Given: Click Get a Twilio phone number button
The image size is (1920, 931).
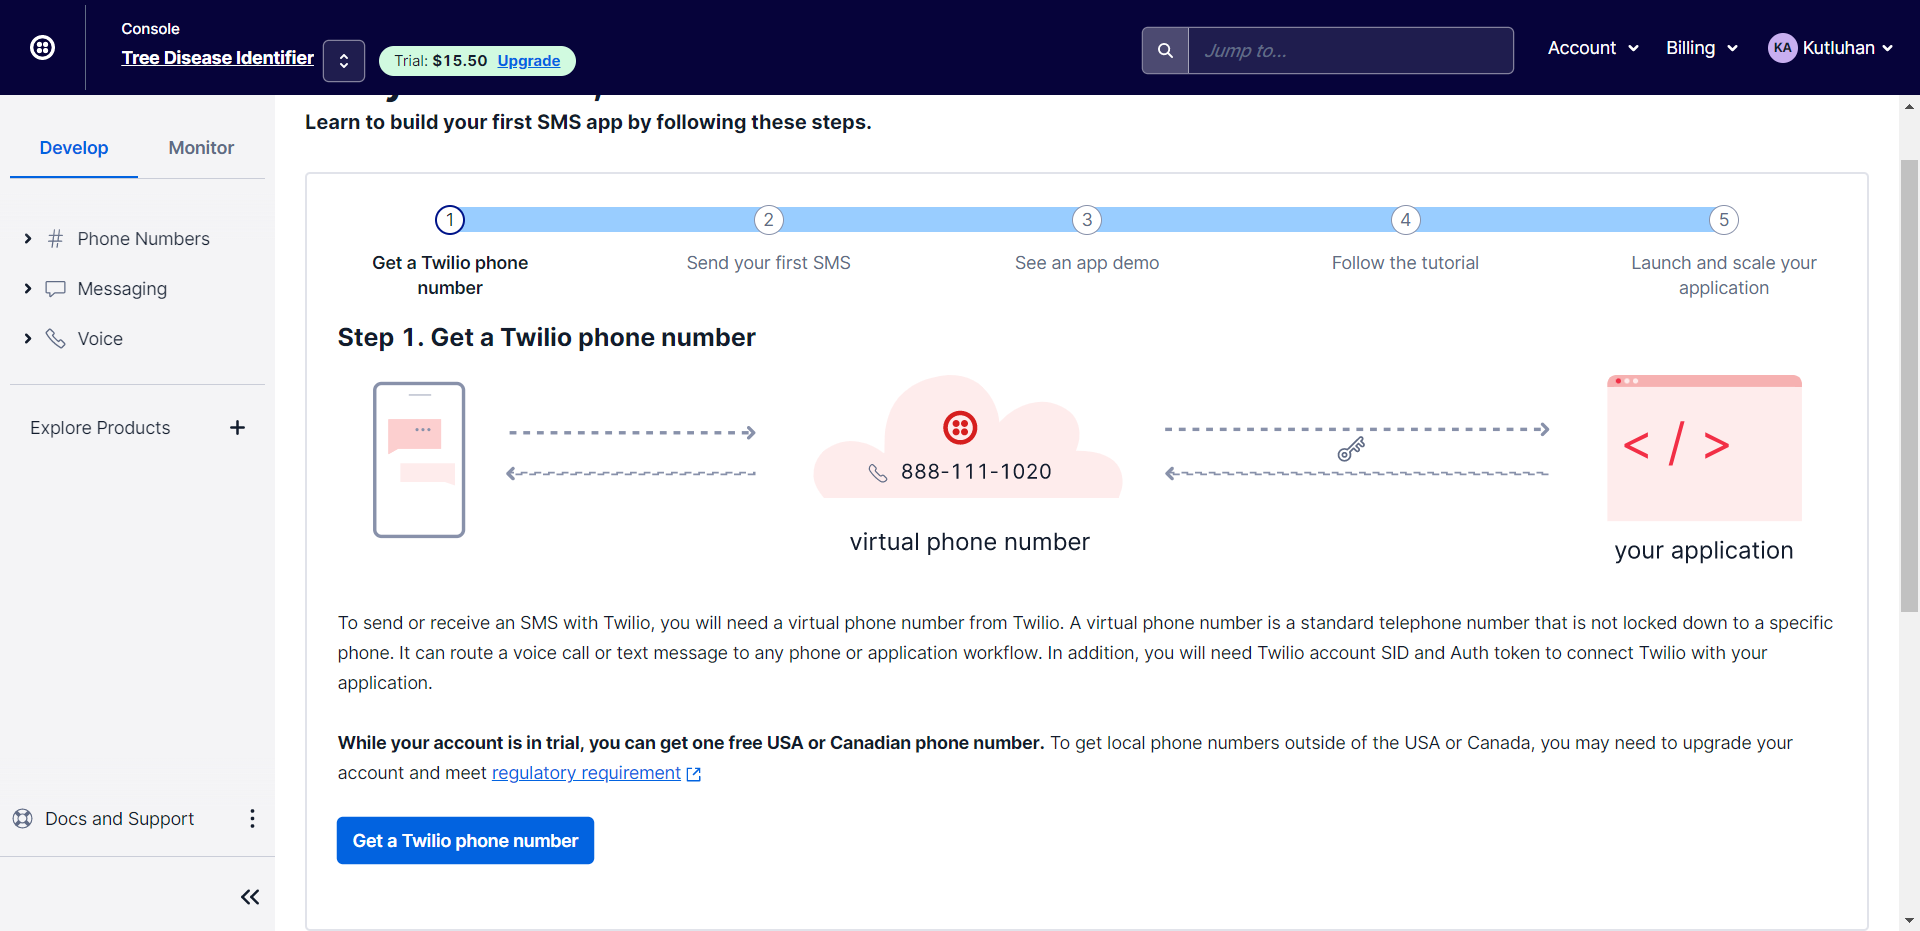Looking at the screenshot, I should 465,841.
